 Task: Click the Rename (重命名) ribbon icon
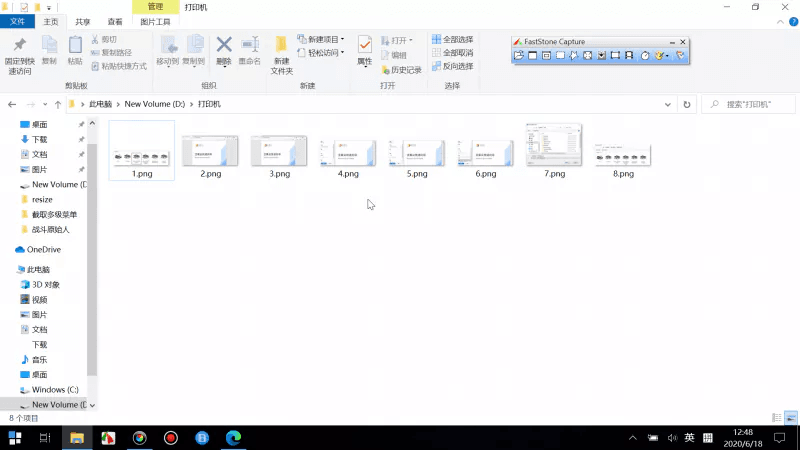pyautogui.click(x=249, y=51)
